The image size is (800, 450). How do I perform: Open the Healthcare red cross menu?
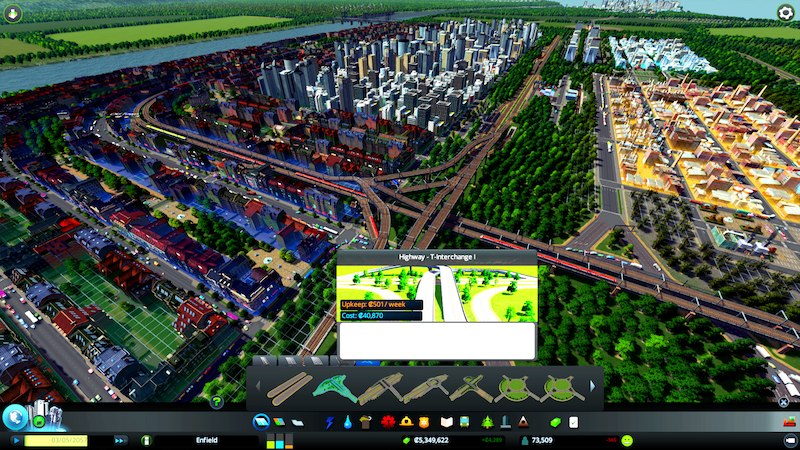point(389,422)
